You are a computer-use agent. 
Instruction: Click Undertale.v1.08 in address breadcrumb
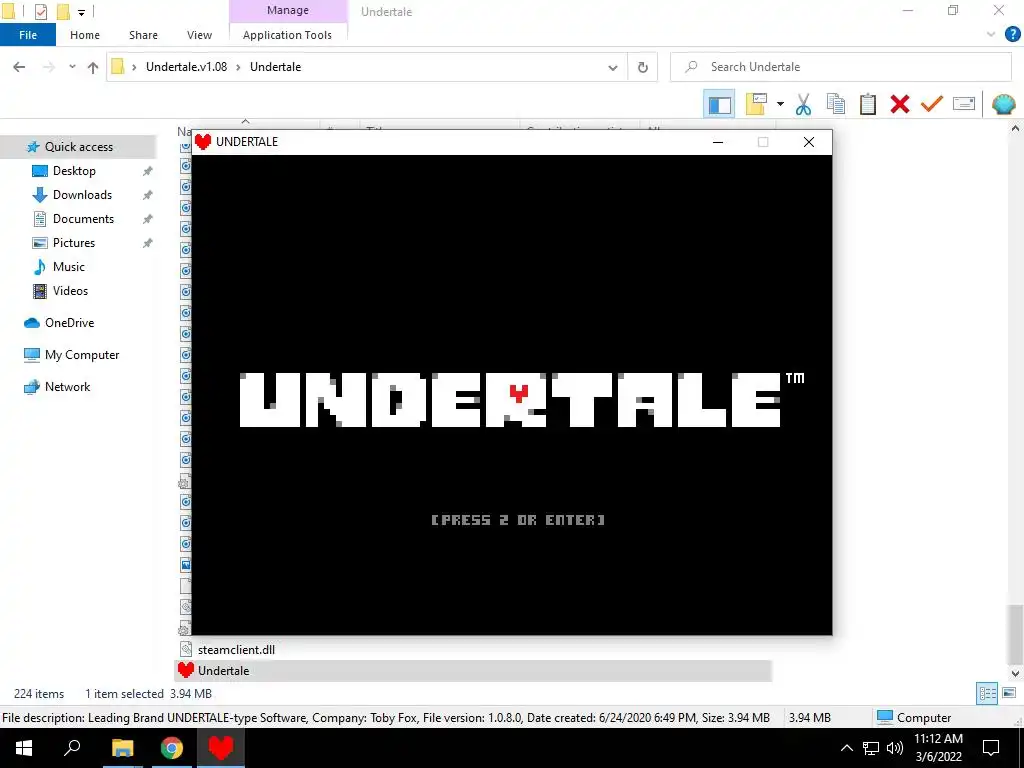[186, 67]
